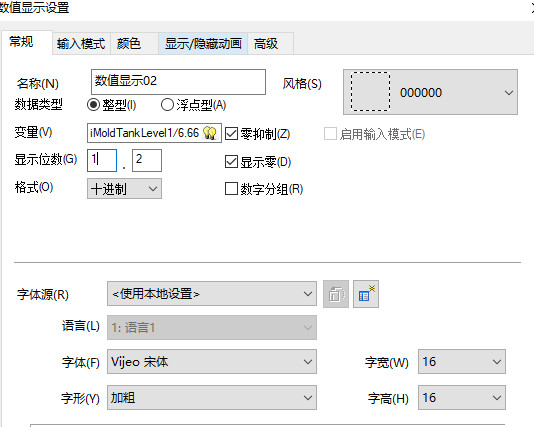Viewport: 534px width, 427px height.
Task: Select the dashed style preview thumbnail
Action: [x=370, y=92]
